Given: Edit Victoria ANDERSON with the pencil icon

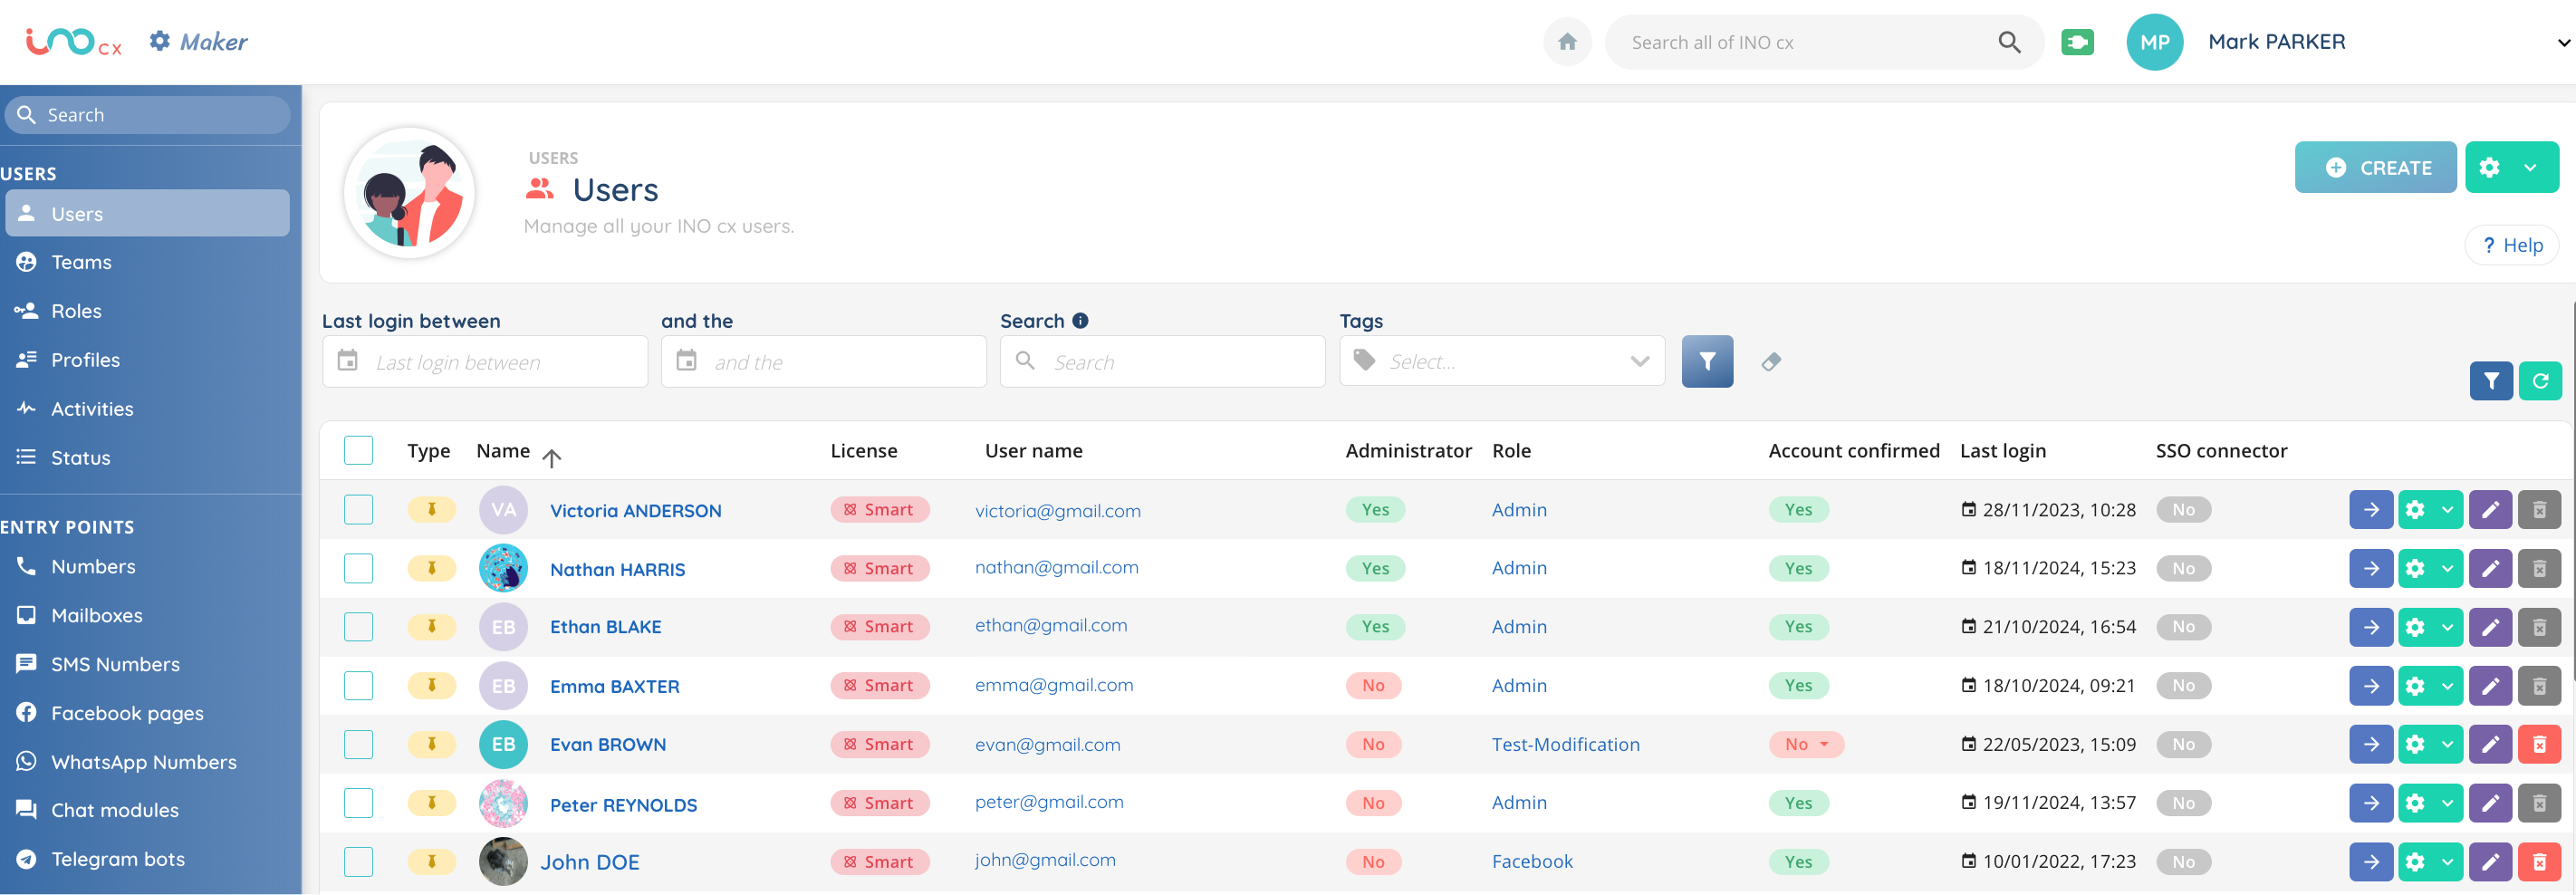Looking at the screenshot, I should [2489, 510].
